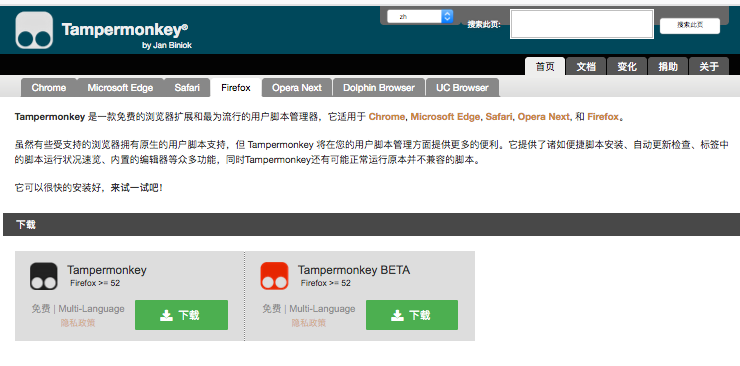Image resolution: width=740 pixels, height=366 pixels.
Task: Click download arrow icon for Tampermonkey stable
Action: click(x=166, y=315)
